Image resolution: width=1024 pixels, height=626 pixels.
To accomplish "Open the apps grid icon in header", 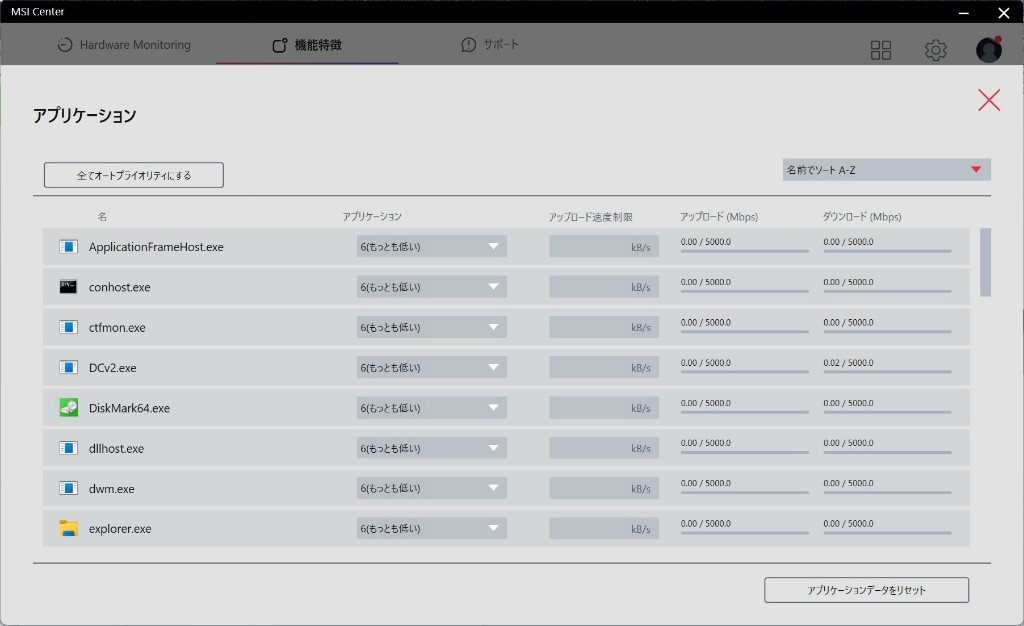I will pyautogui.click(x=880, y=50).
